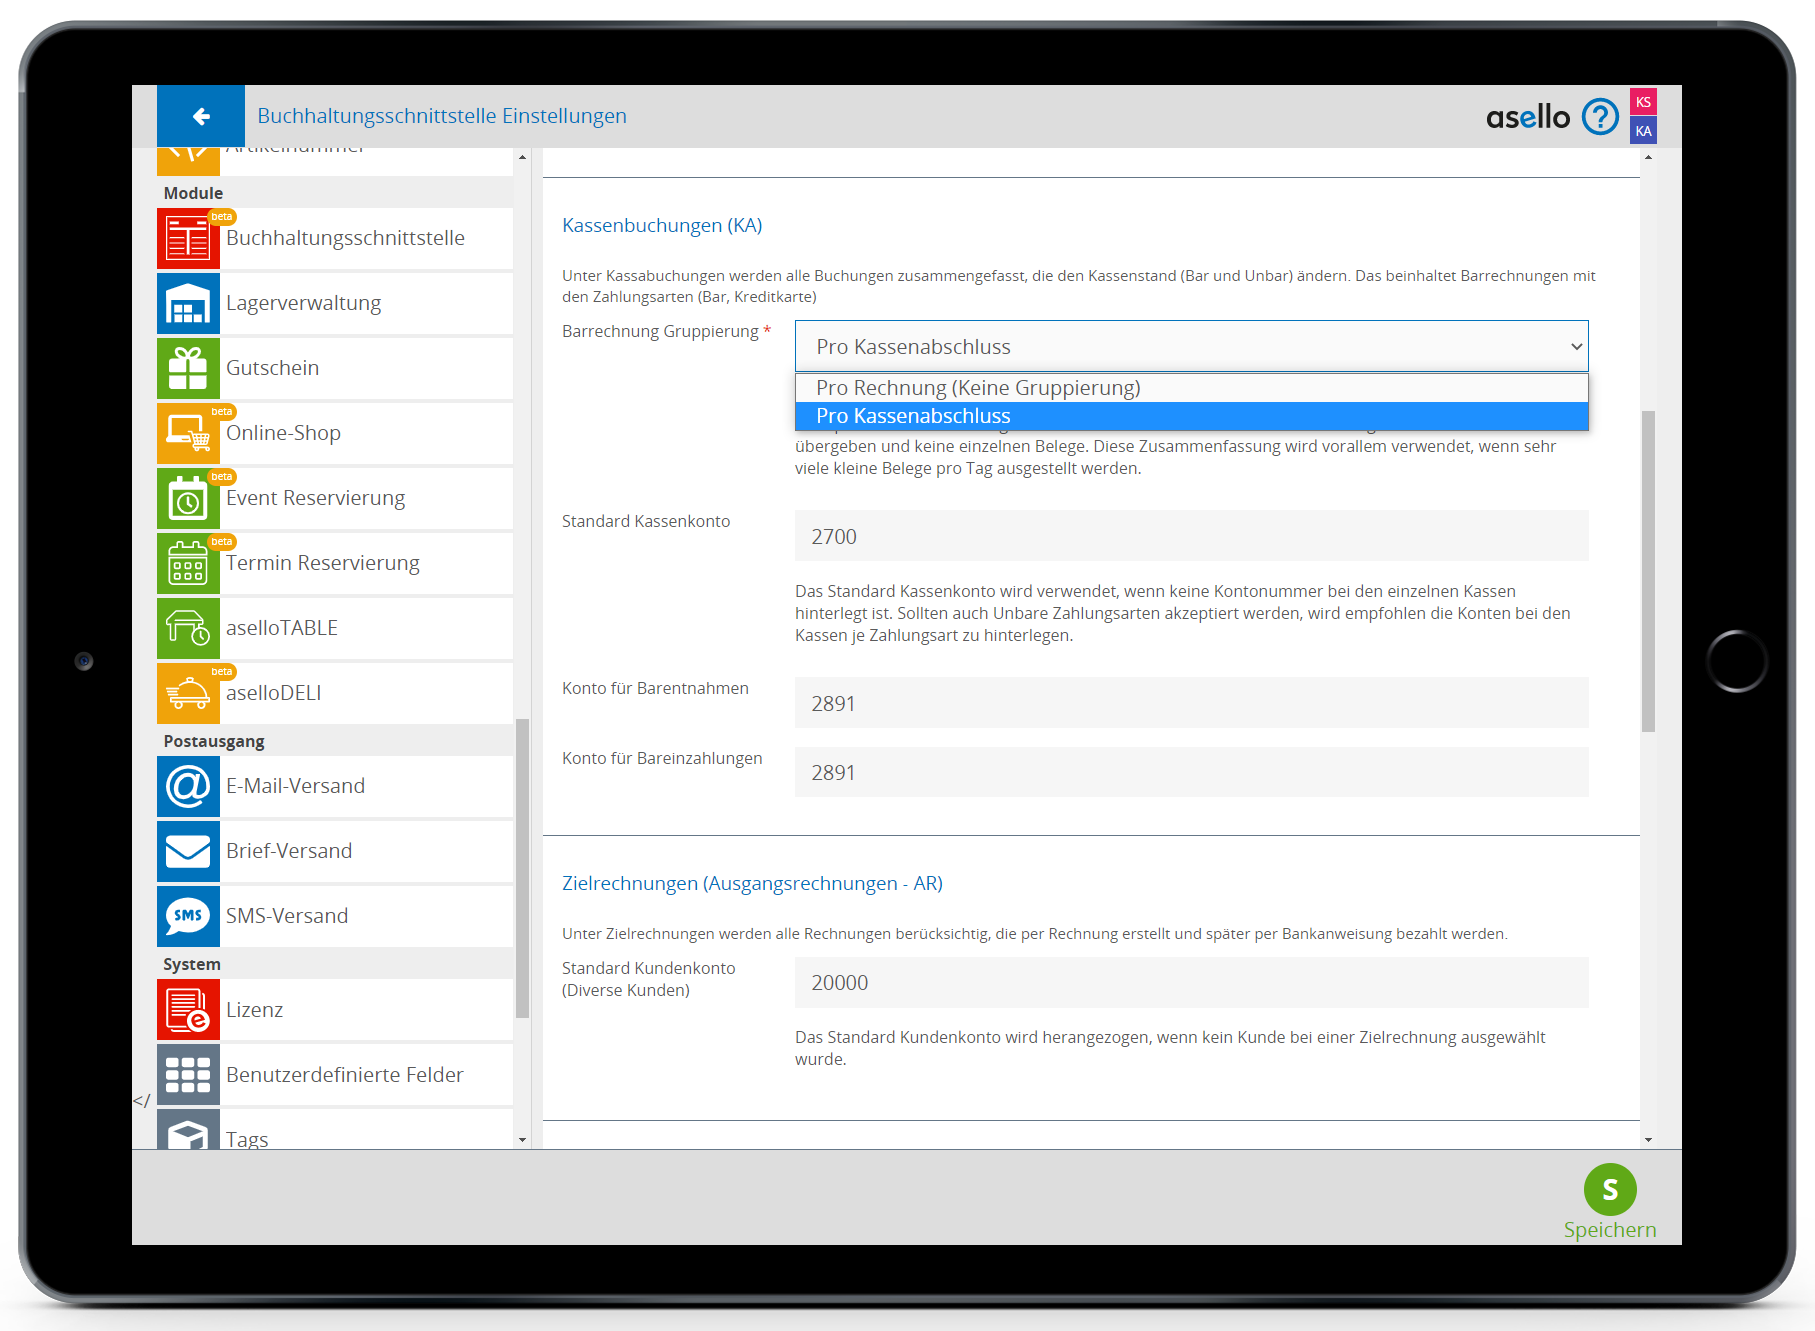This screenshot has width=1815, height=1331.
Task: Click the Standard Kassenkonto field
Action: click(1191, 537)
